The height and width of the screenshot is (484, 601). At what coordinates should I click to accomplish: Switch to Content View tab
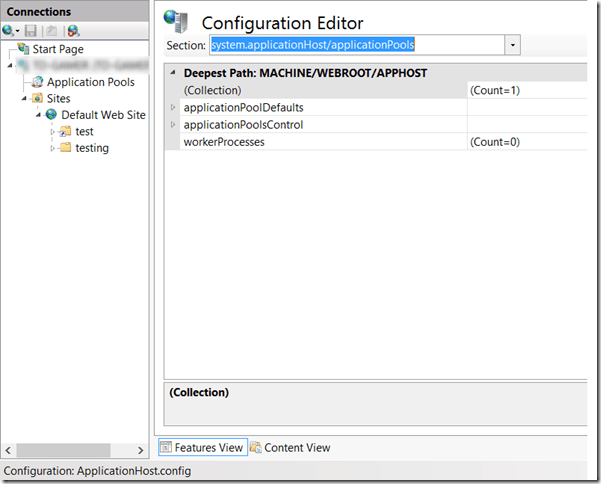coord(290,447)
